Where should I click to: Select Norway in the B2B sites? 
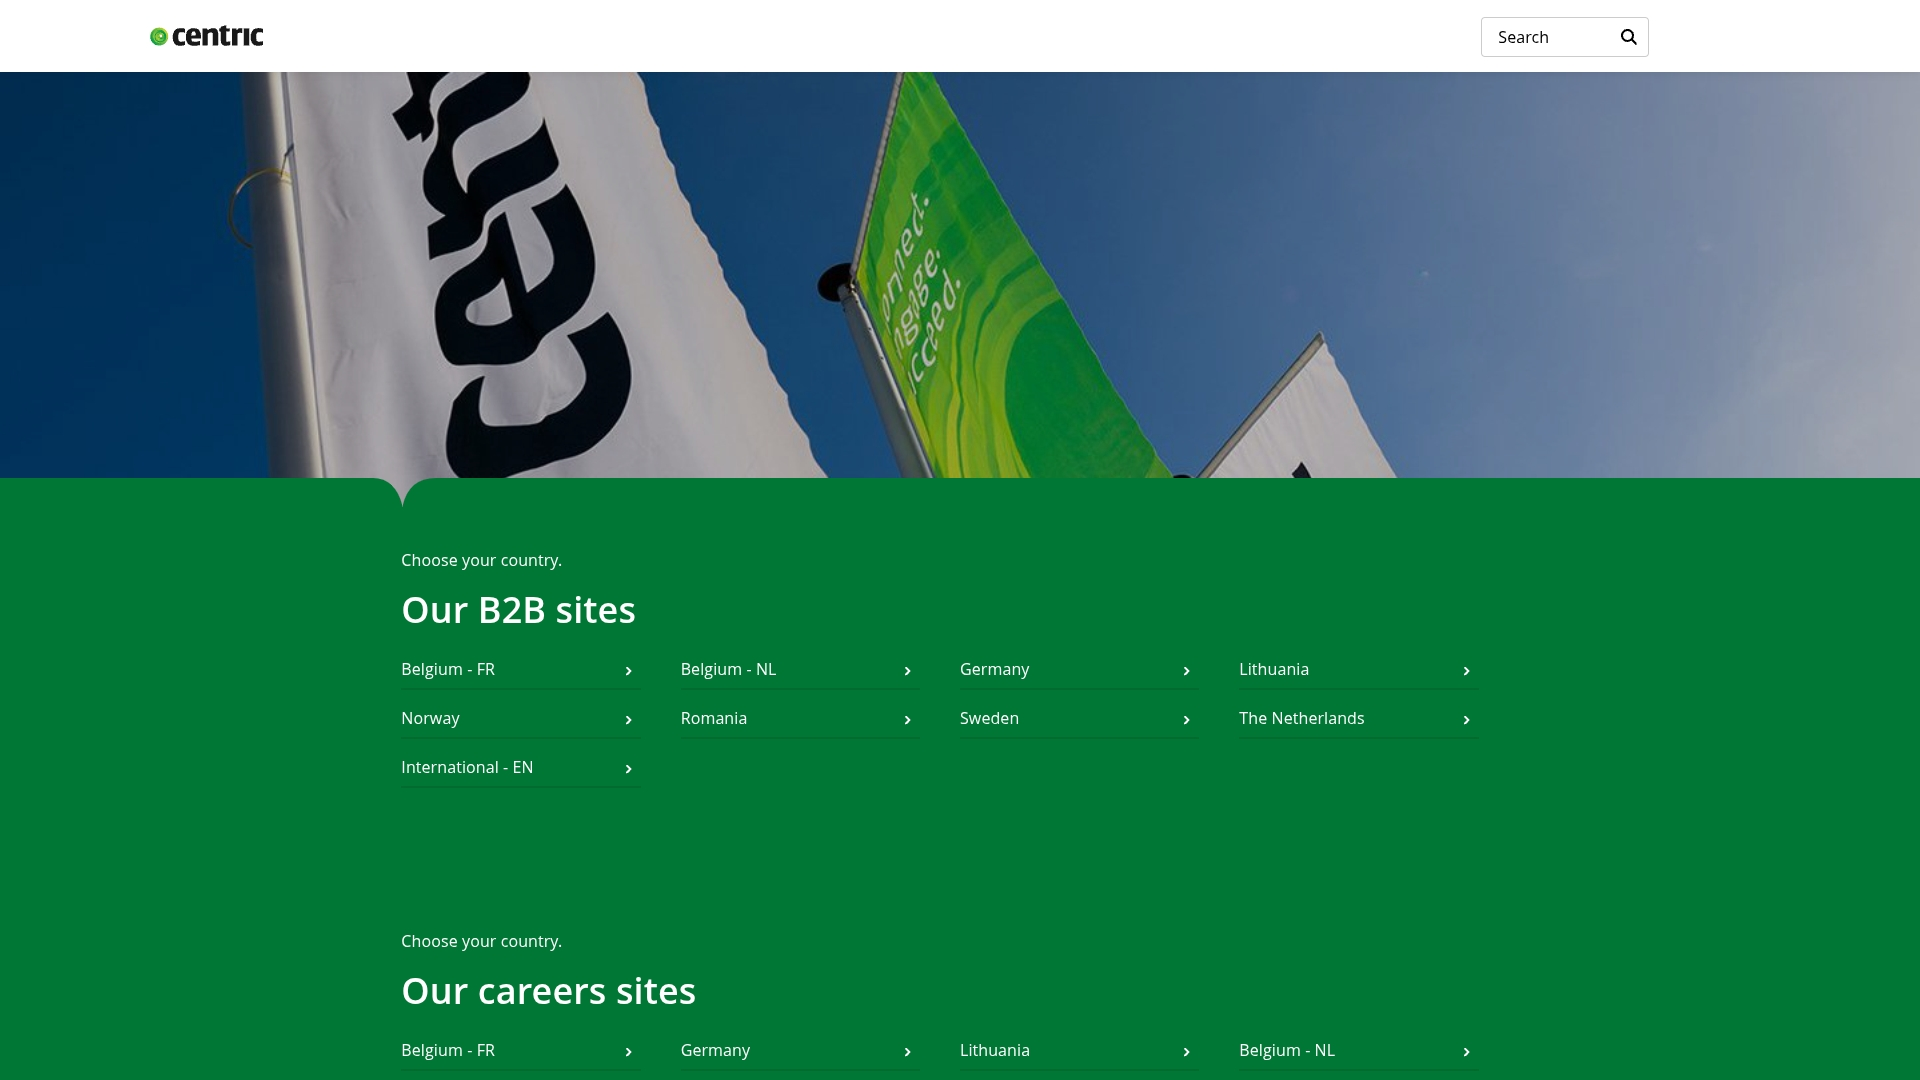click(x=520, y=719)
